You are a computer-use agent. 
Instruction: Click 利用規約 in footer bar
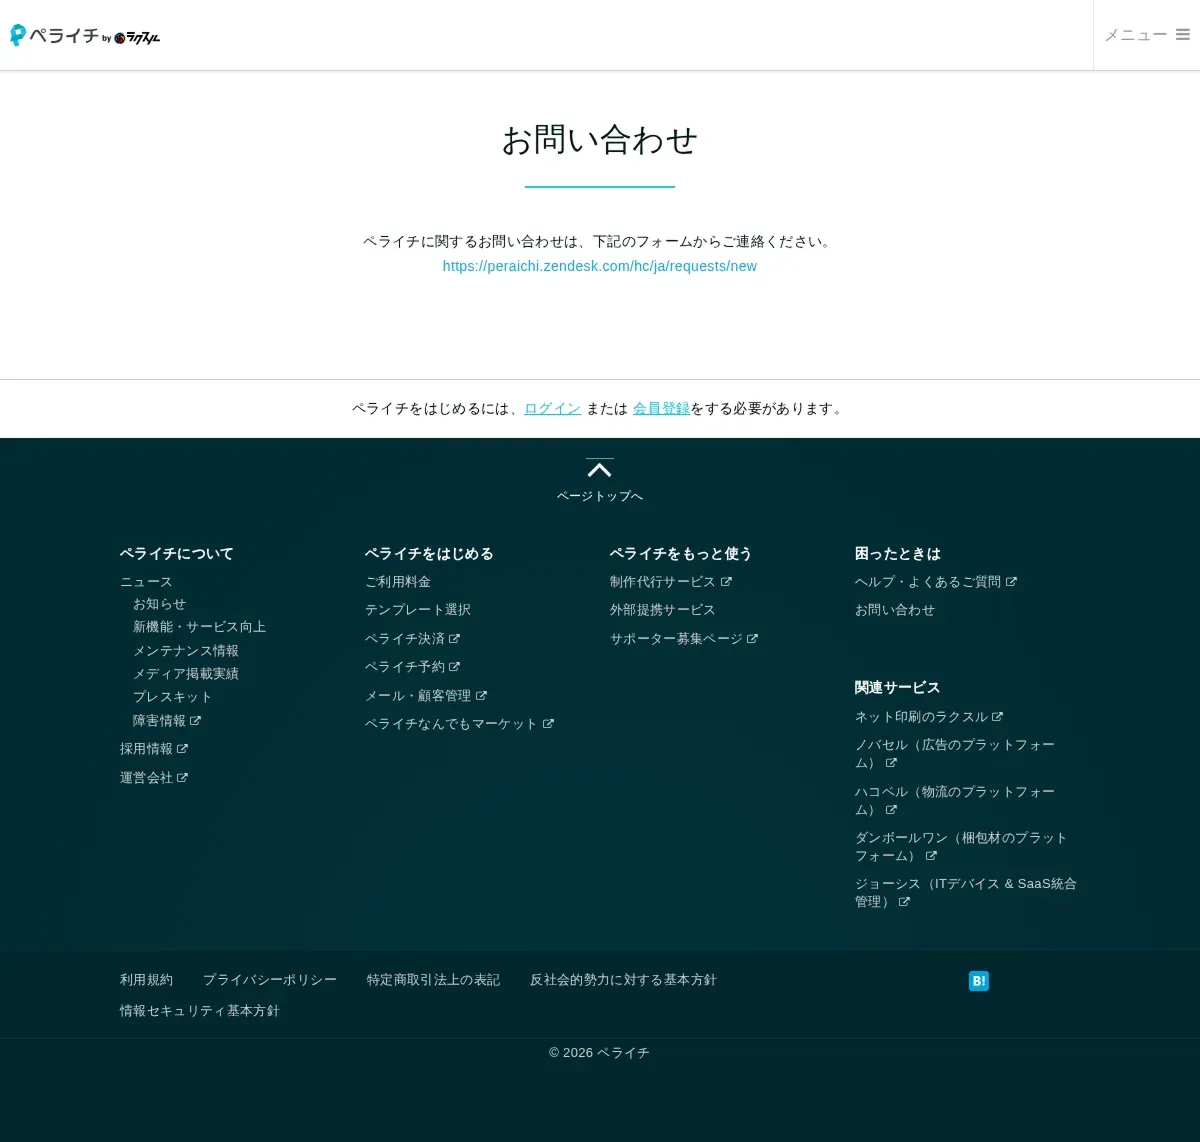click(146, 980)
